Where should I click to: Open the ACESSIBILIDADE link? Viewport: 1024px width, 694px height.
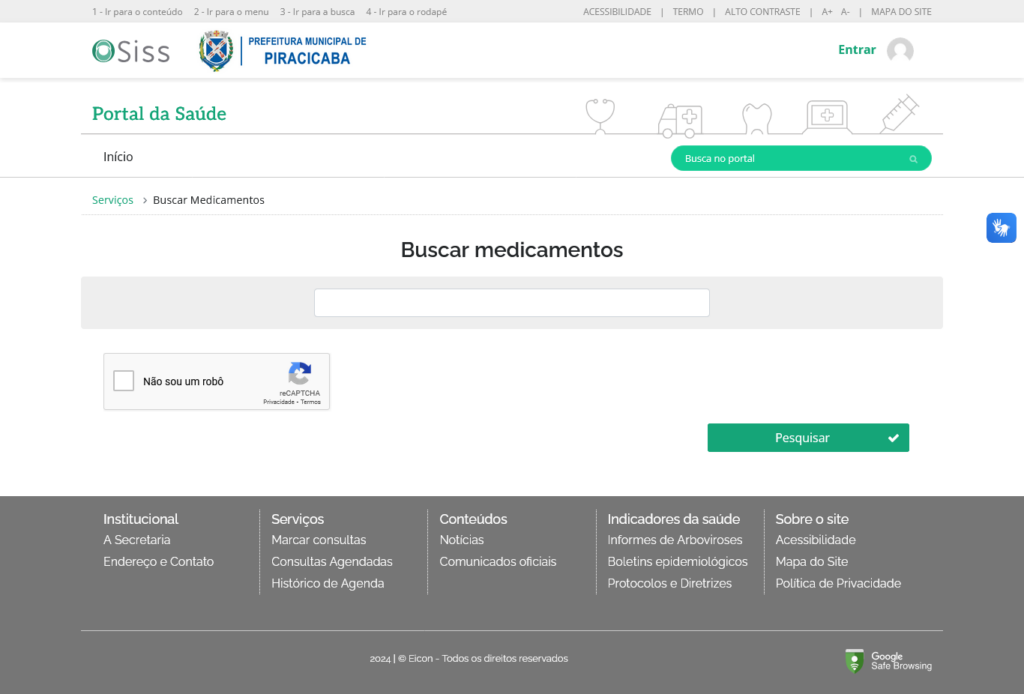coord(616,11)
